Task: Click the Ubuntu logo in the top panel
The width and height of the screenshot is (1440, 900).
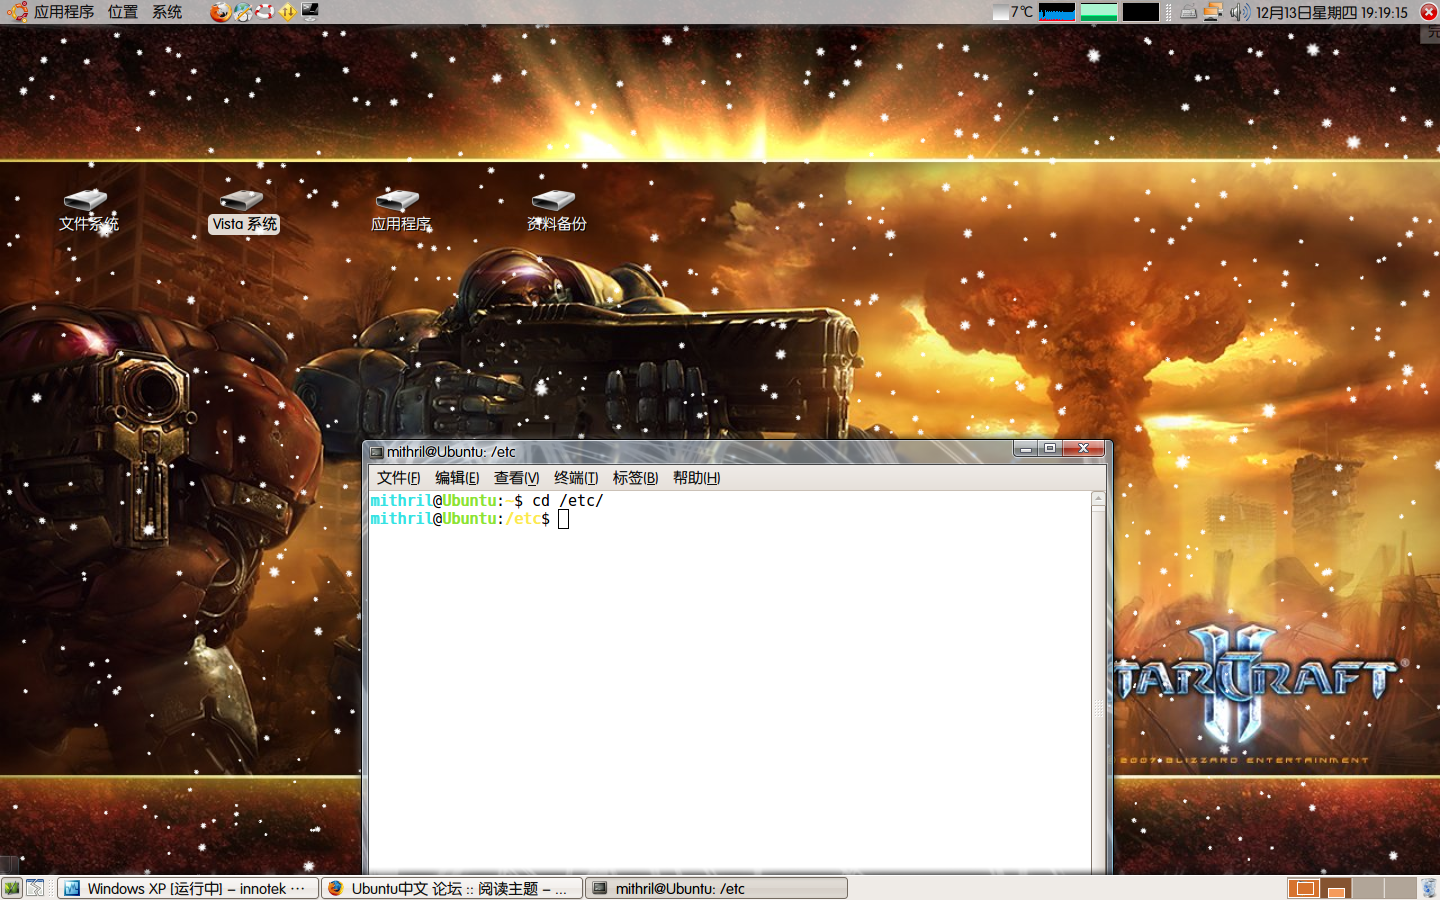Action: click(x=17, y=12)
